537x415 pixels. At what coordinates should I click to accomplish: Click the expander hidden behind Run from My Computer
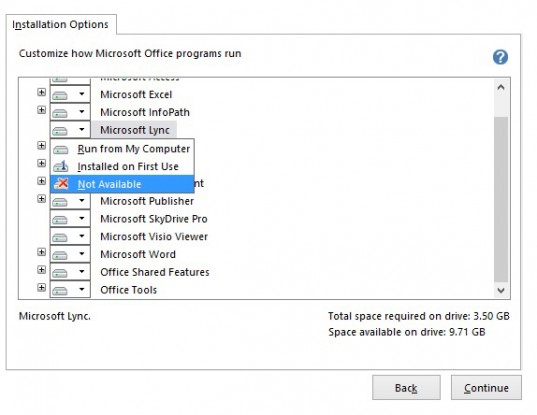tap(41, 146)
